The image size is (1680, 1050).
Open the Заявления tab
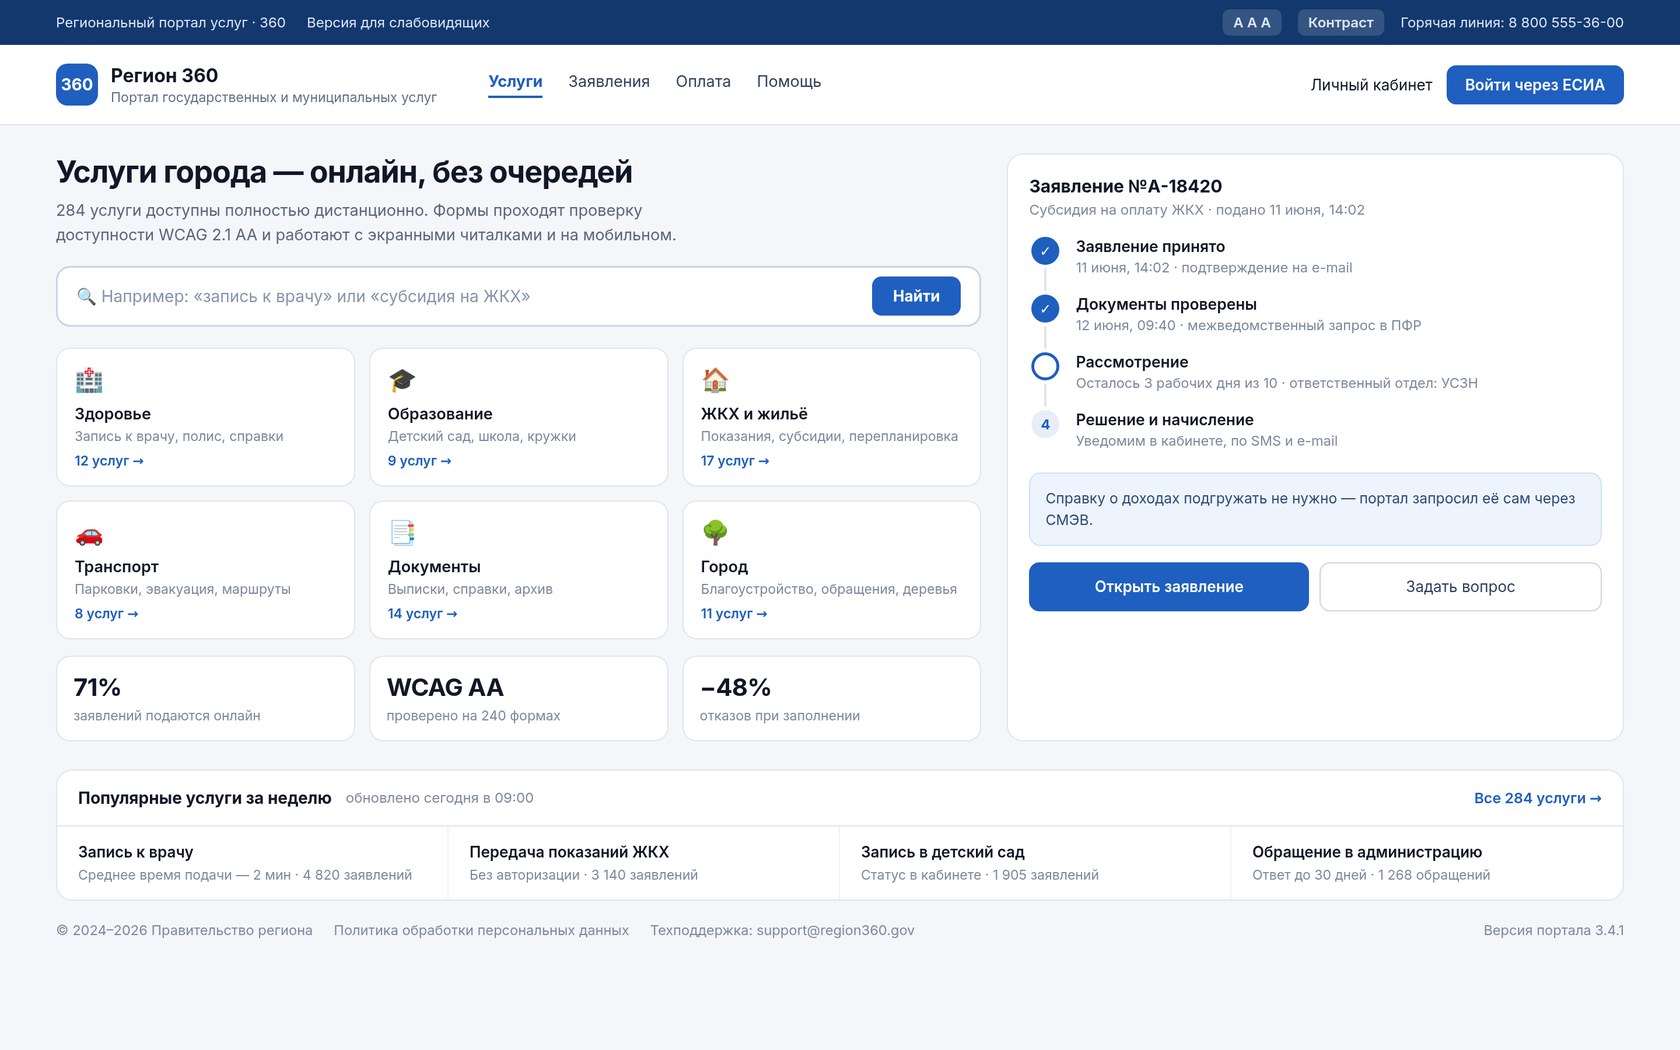pyautogui.click(x=609, y=82)
